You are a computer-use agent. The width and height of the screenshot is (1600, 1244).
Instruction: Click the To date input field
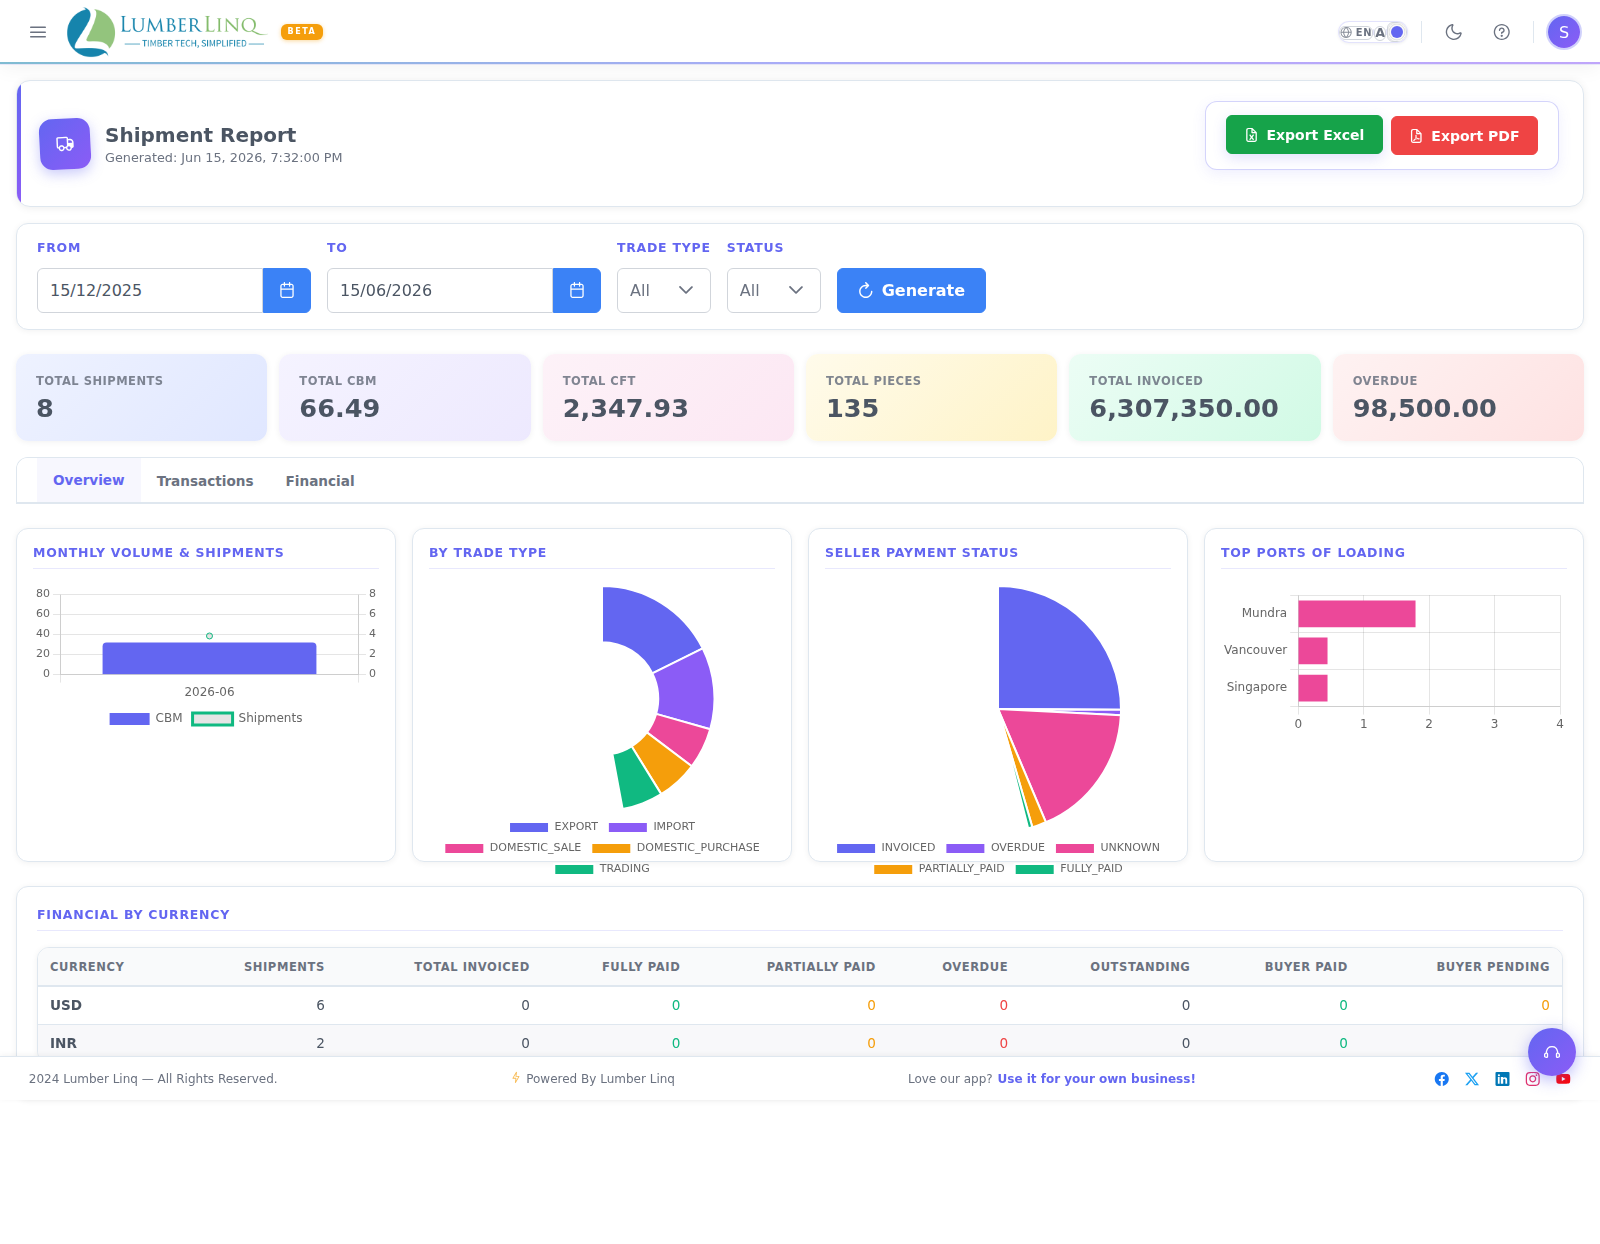point(440,290)
